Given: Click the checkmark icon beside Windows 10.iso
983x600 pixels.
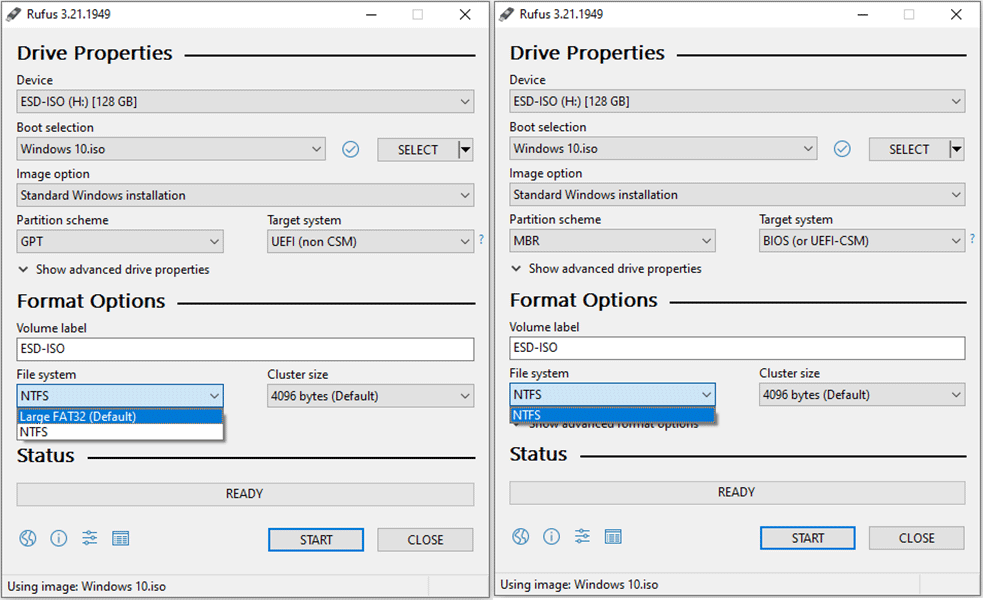Looking at the screenshot, I should click(350, 148).
